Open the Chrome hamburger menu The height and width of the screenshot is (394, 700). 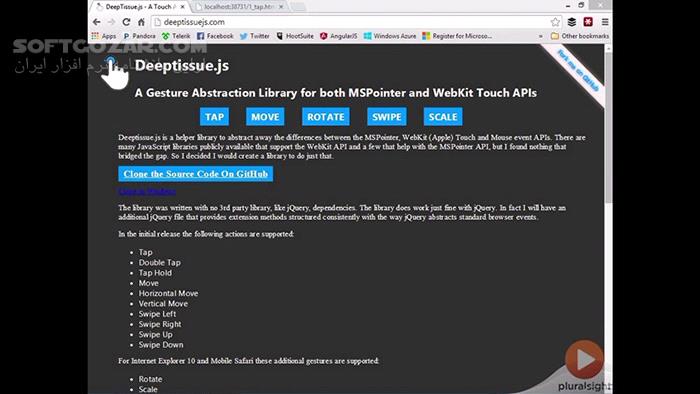(605, 22)
